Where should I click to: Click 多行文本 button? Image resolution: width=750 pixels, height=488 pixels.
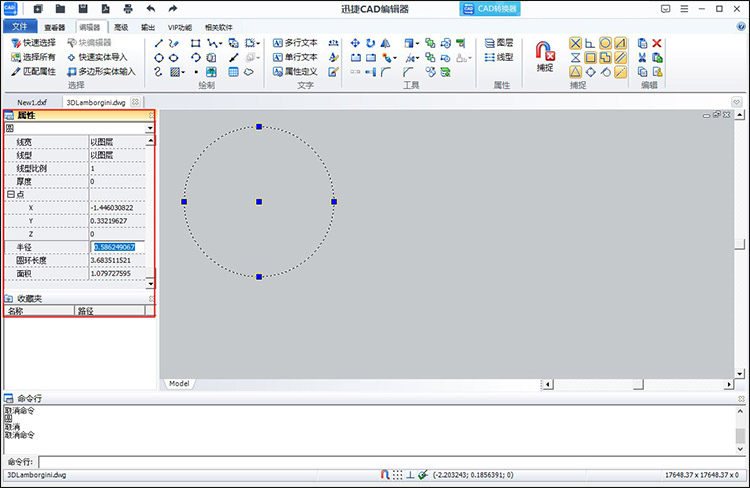tap(295, 43)
